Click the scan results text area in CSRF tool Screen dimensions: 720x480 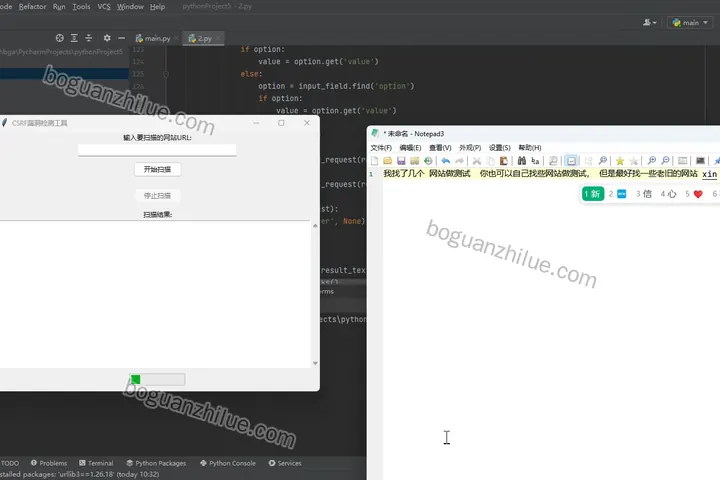[155, 294]
